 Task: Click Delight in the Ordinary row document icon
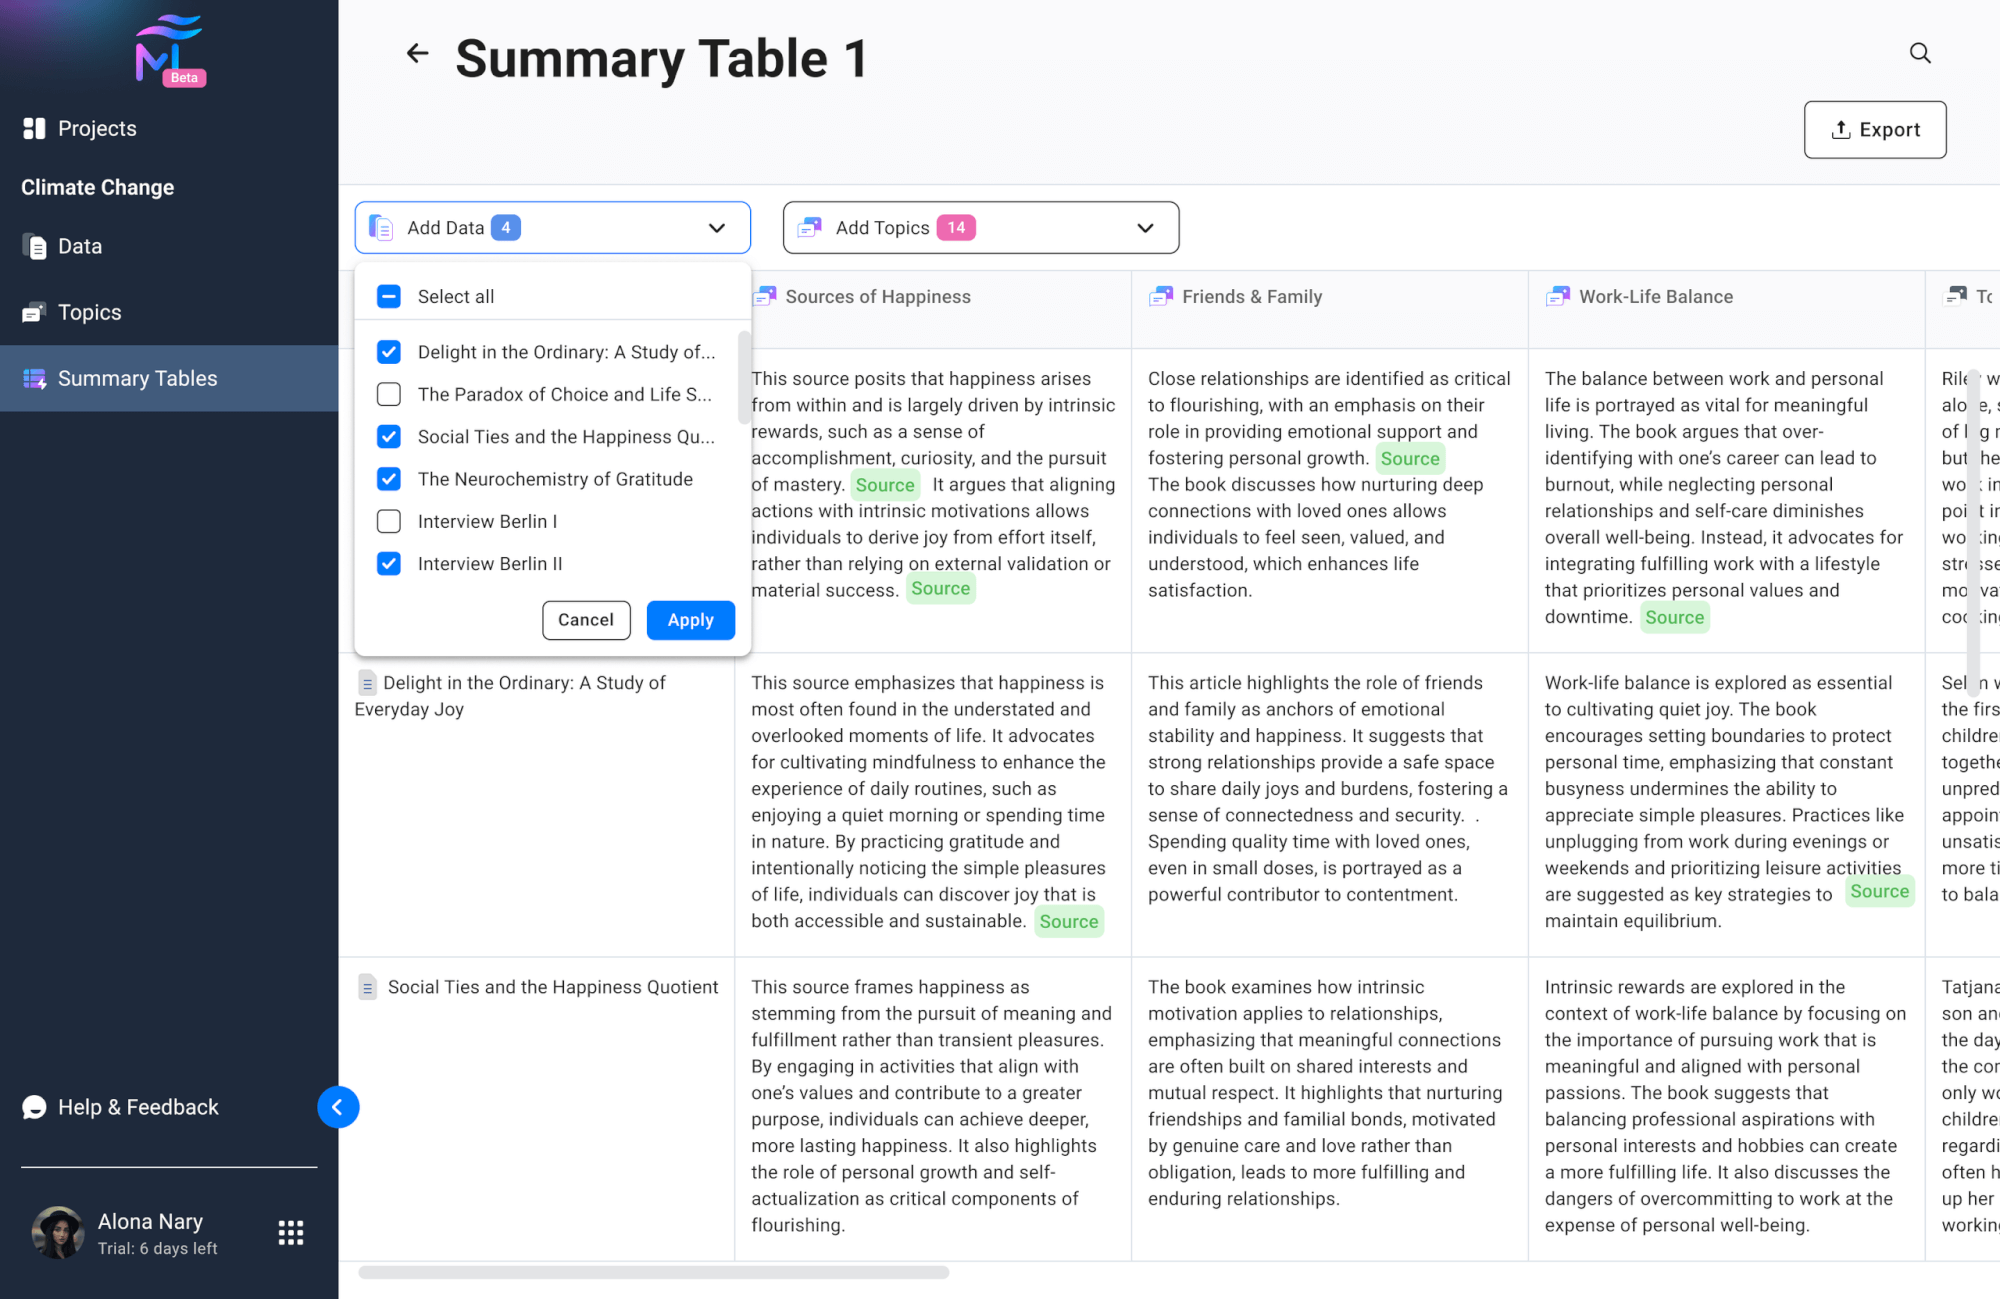[x=367, y=683]
